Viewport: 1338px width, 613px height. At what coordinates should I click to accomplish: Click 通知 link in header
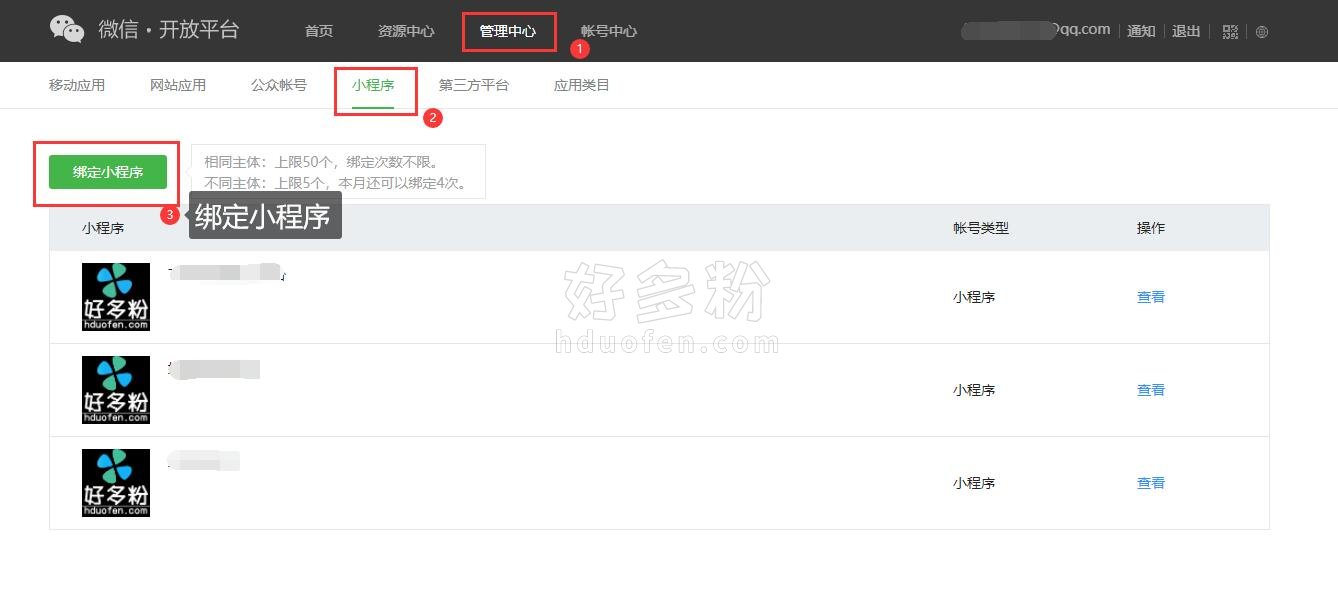coord(1141,31)
